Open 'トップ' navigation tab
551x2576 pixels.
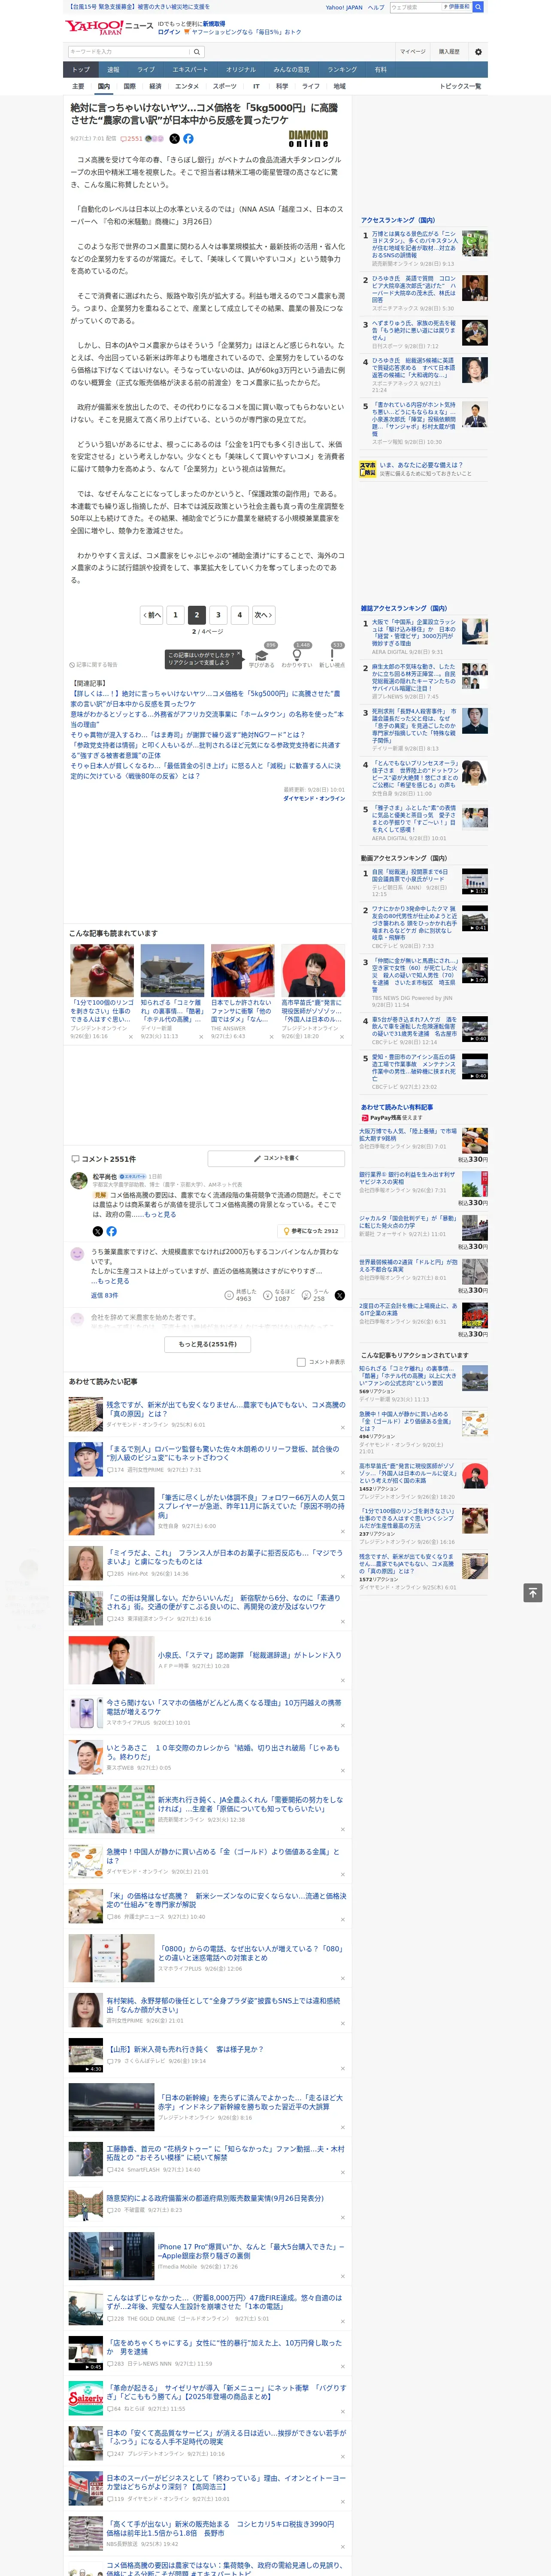click(x=81, y=70)
